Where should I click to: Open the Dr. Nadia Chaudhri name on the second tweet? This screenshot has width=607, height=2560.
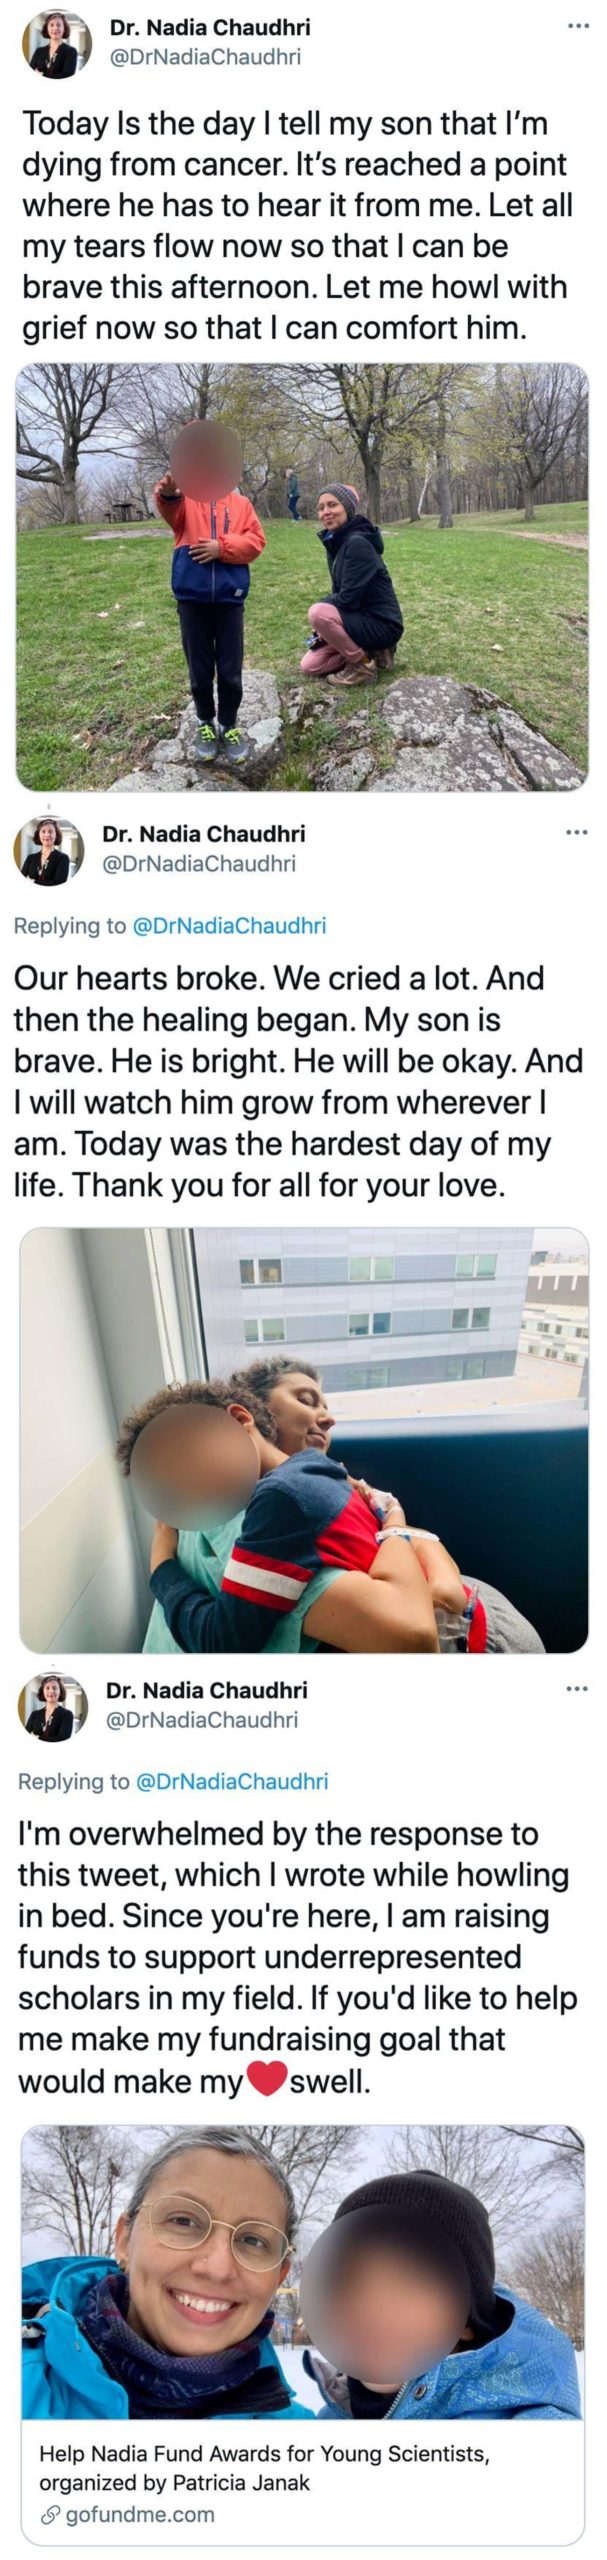pyautogui.click(x=204, y=834)
